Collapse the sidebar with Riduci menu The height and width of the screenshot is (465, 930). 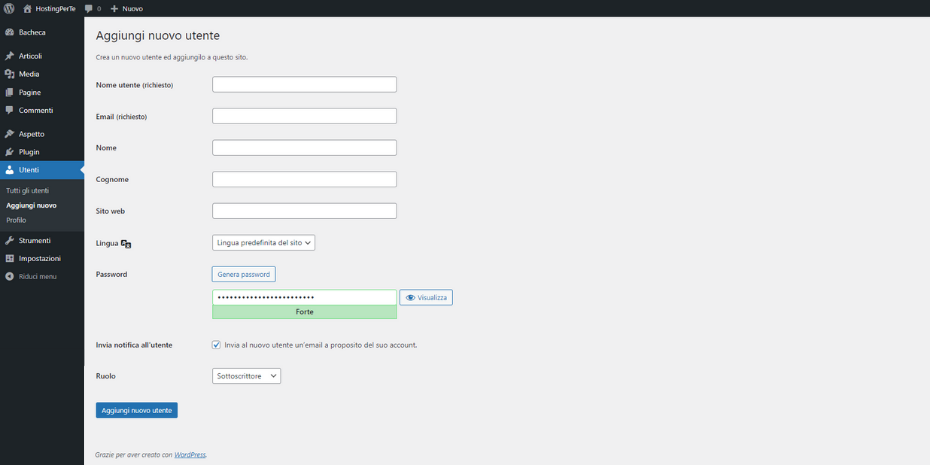pyautogui.click(x=36, y=276)
